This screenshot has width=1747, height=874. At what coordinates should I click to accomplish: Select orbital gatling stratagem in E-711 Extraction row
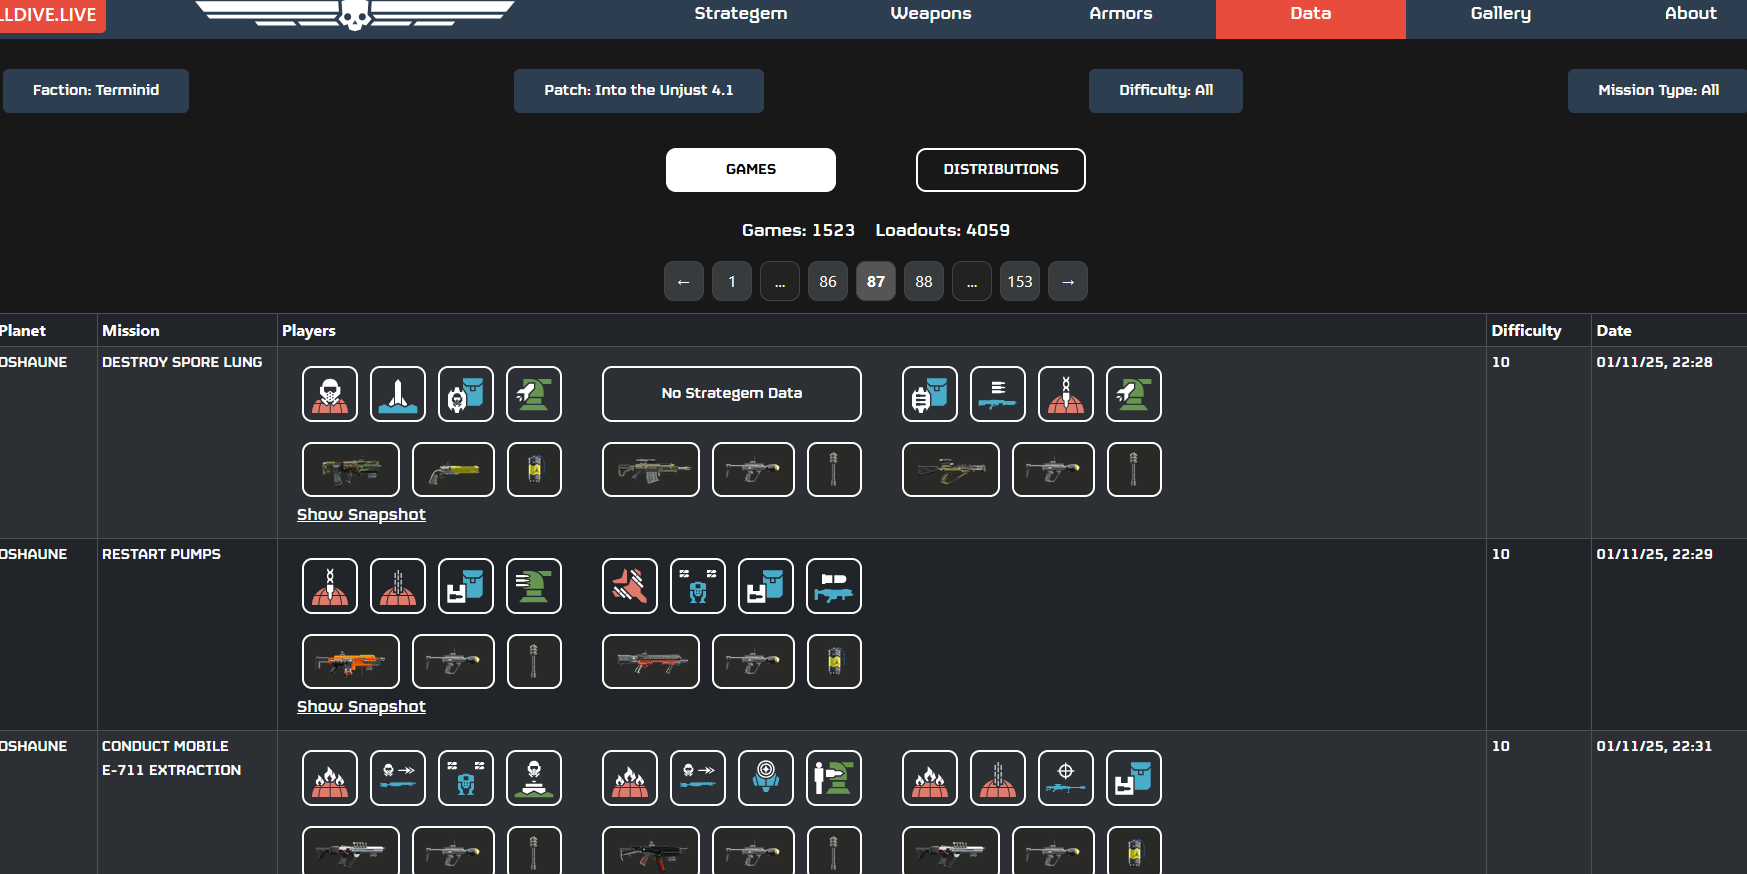(998, 778)
